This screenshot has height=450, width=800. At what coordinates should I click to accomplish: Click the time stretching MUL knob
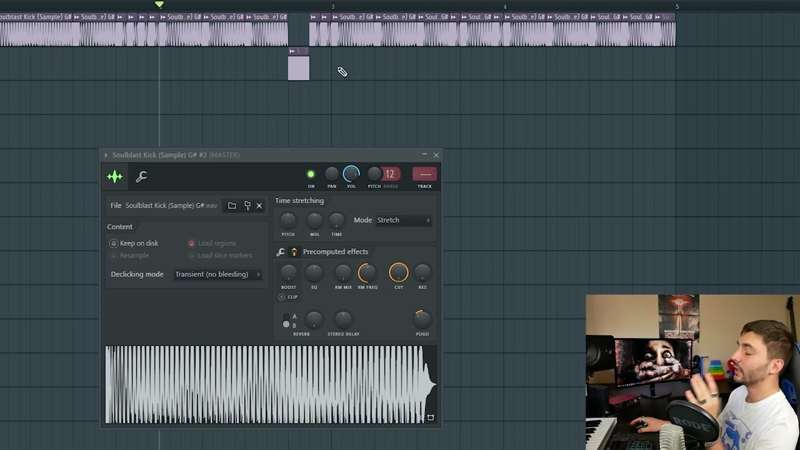coord(314,220)
